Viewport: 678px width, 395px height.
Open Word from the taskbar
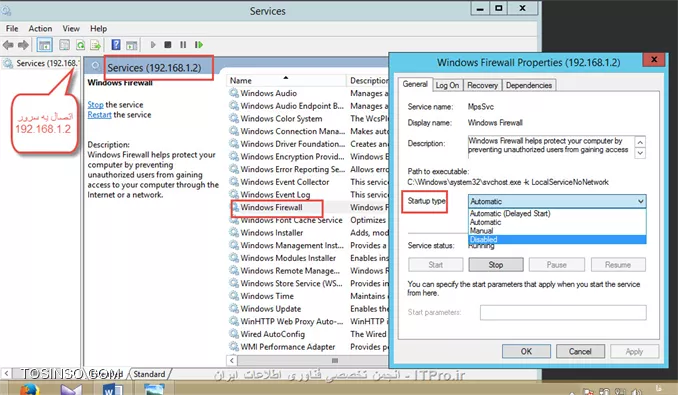(x=112, y=389)
